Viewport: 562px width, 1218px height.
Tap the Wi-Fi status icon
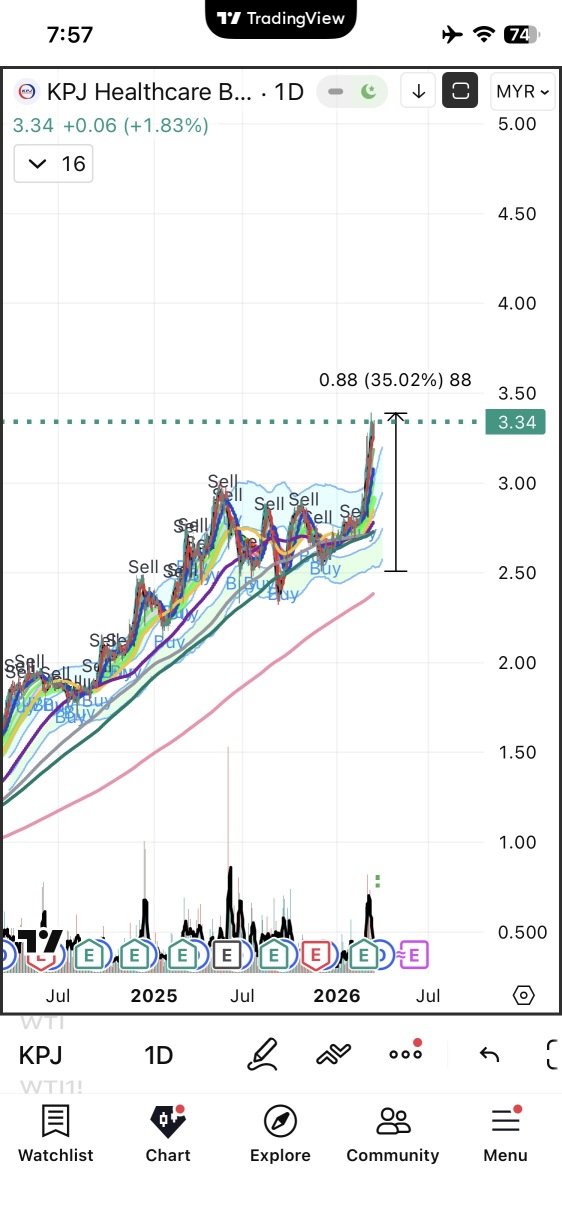(485, 35)
